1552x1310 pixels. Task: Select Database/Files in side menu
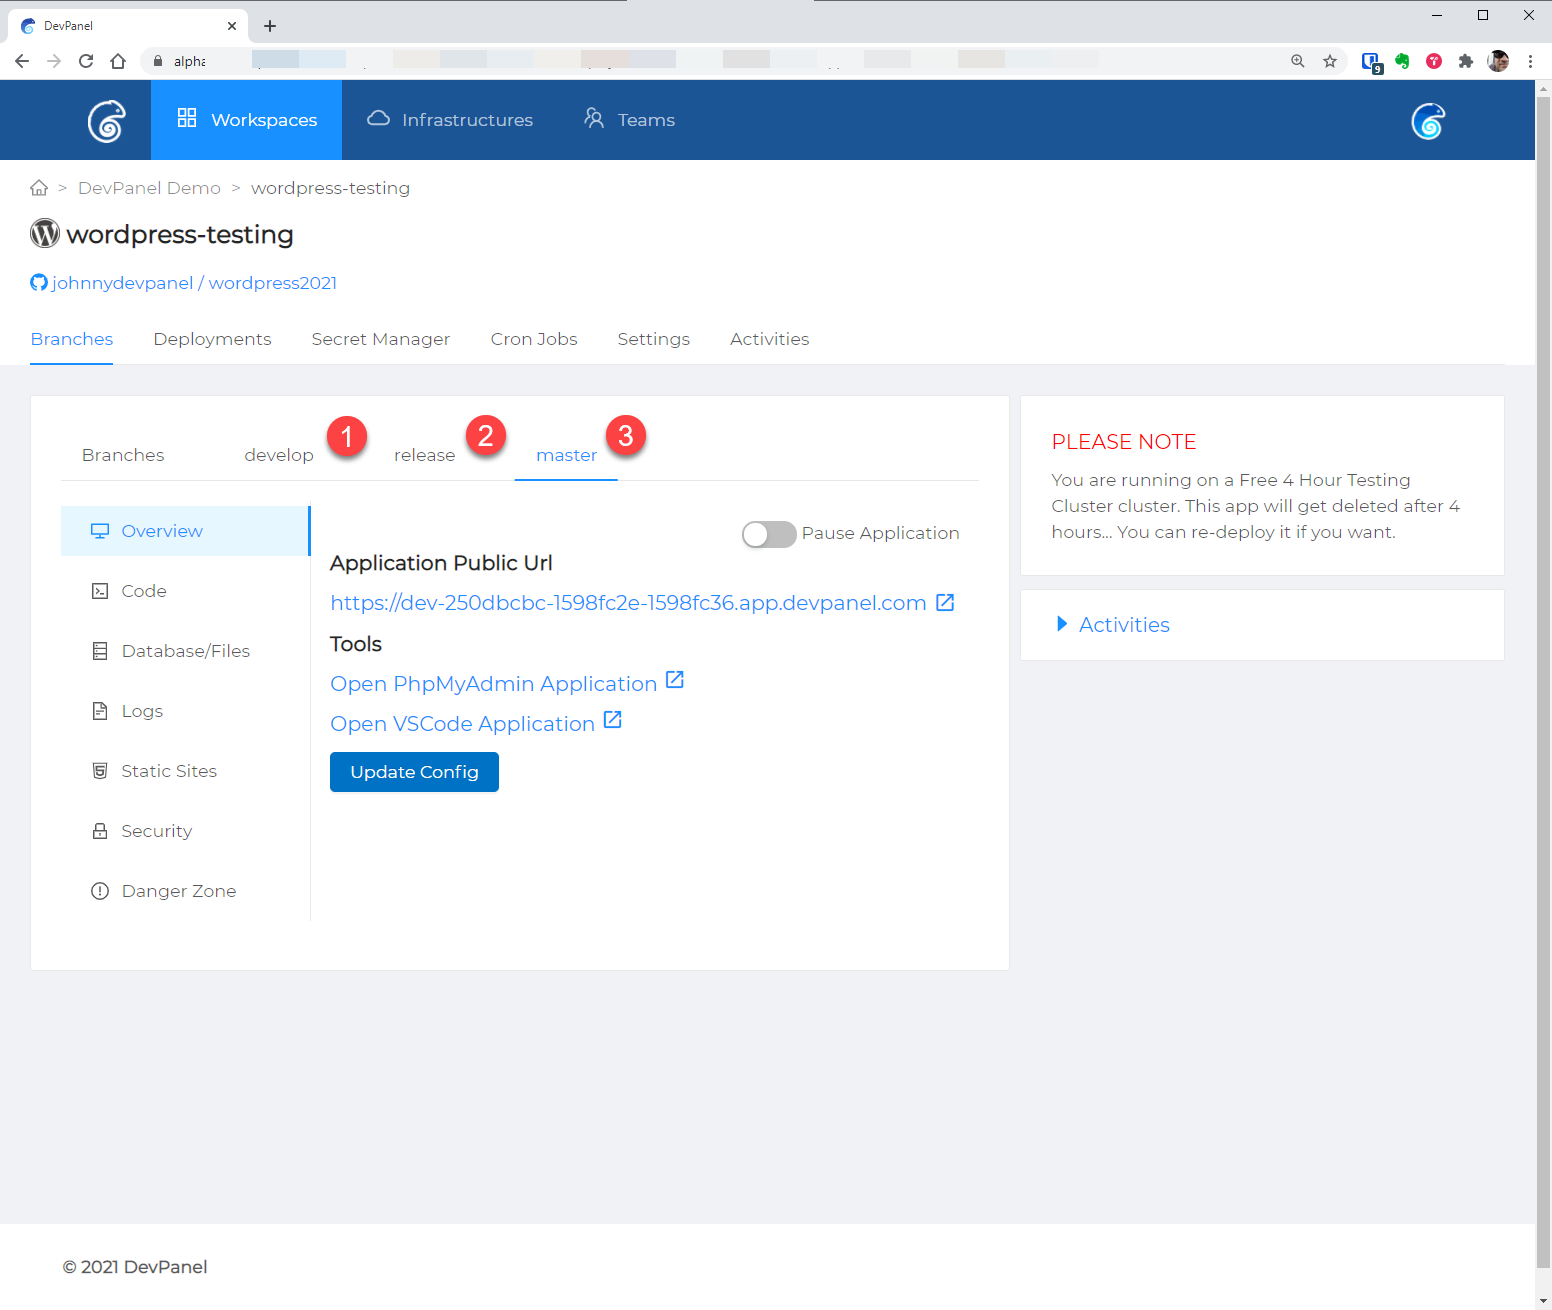[x=185, y=651]
